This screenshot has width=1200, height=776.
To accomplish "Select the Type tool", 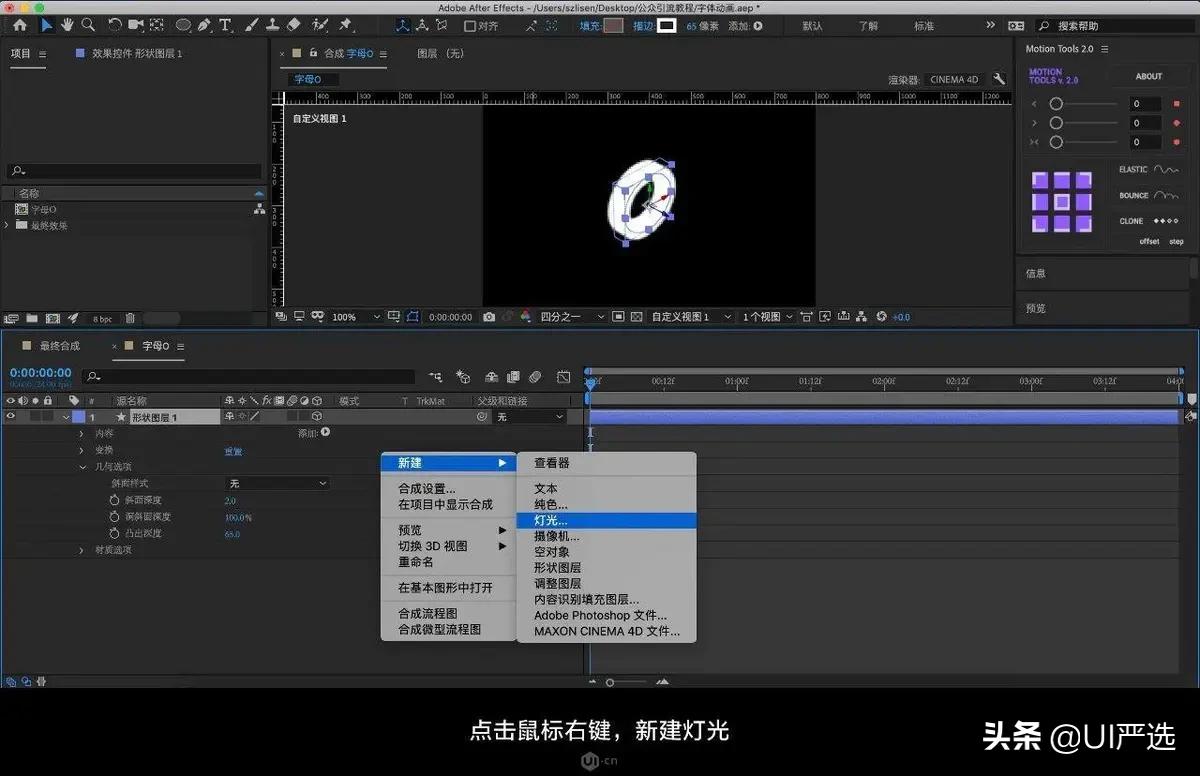I will point(224,25).
